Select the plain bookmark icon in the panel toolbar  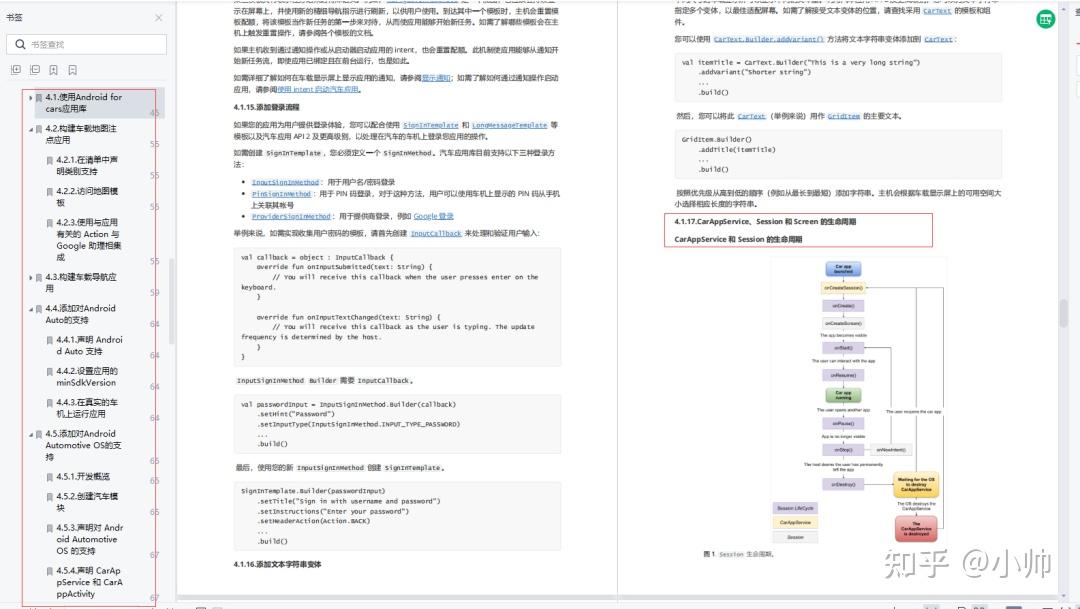[x=72, y=70]
